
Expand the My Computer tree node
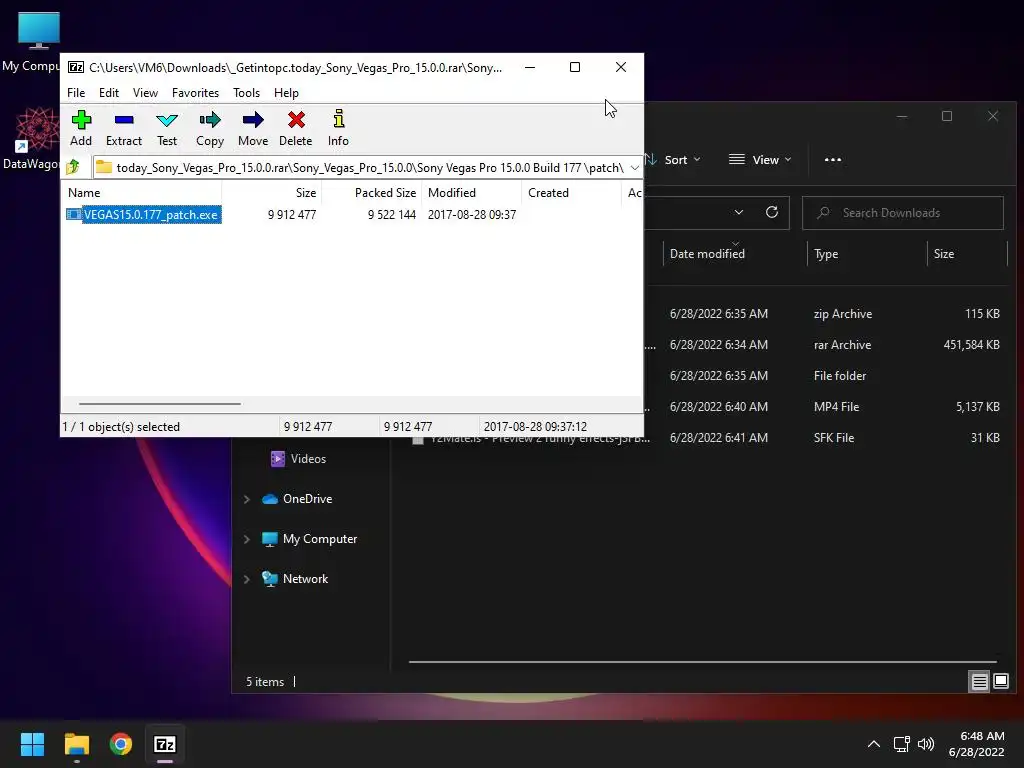(247, 539)
